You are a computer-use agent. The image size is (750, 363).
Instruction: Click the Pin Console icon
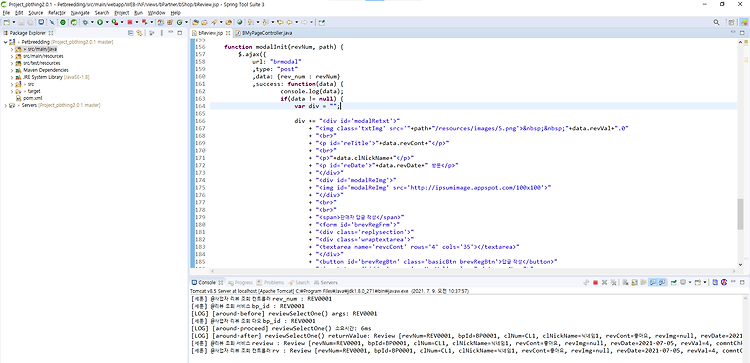point(673,283)
